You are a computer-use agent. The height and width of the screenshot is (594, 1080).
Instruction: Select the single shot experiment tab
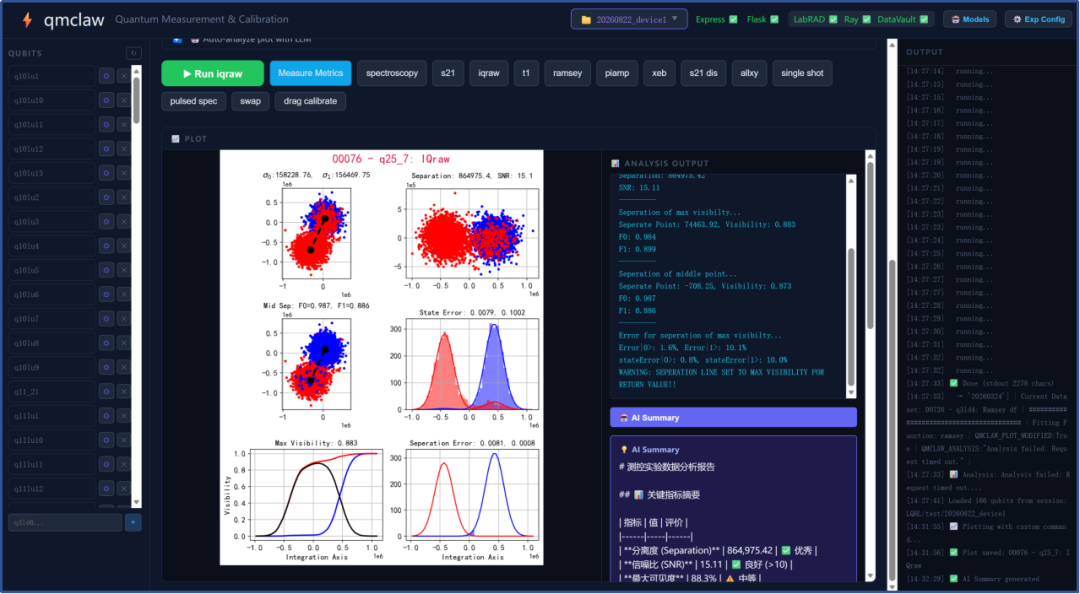point(802,73)
